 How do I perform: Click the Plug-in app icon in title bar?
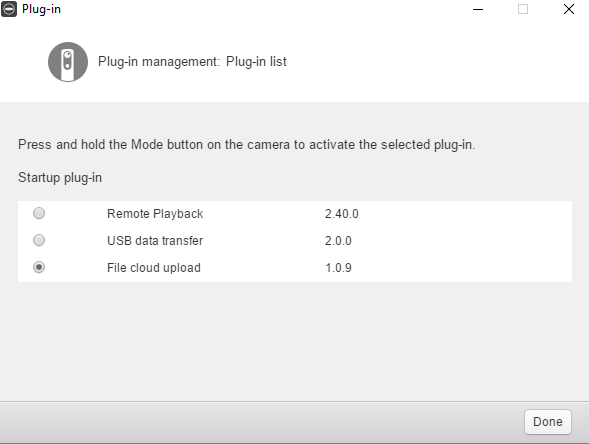coord(9,9)
